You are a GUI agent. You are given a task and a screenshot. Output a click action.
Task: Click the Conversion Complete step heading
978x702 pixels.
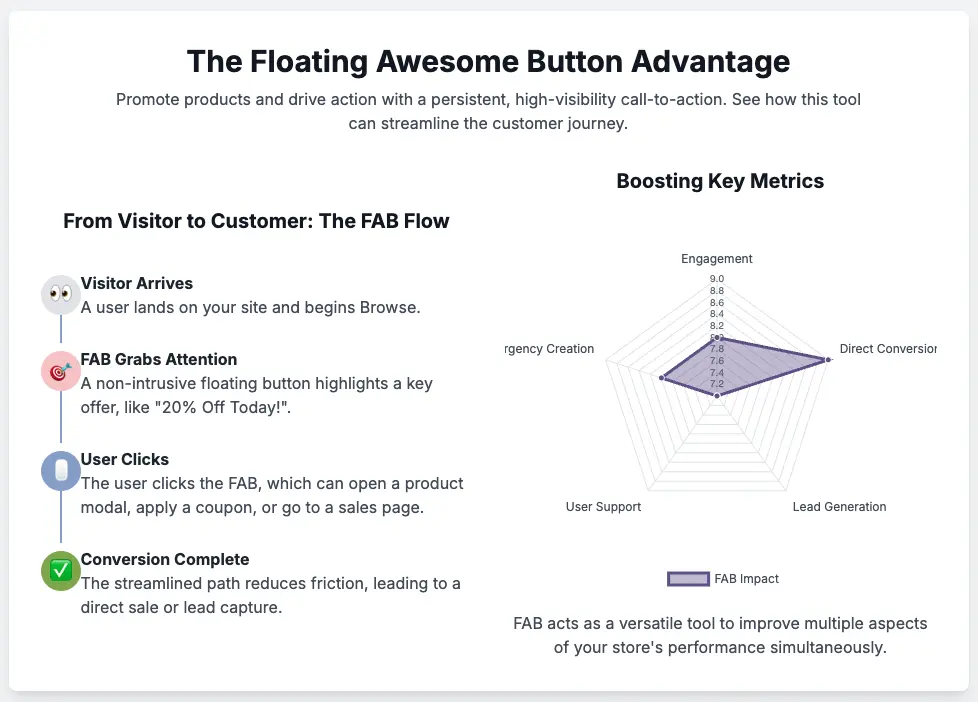pos(165,559)
